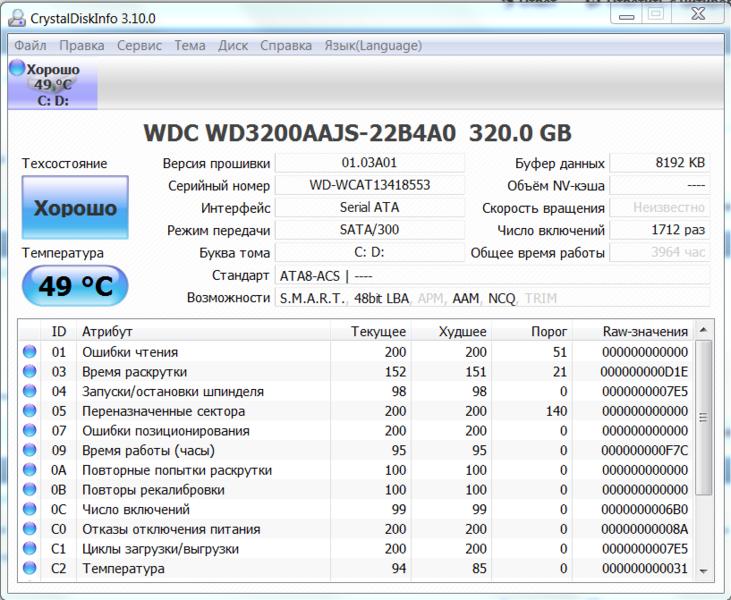Click the 49 °C temperature button
Screen dimensions: 731x600
tap(75, 286)
